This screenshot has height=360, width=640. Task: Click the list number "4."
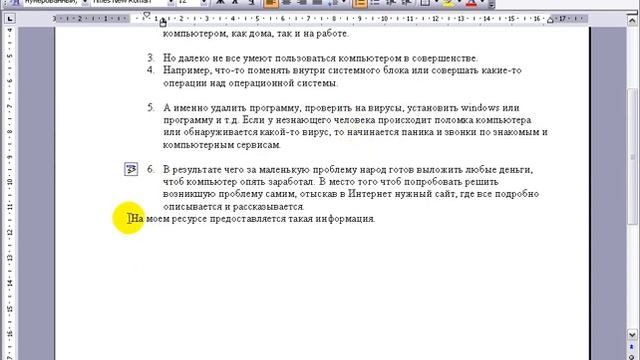click(151, 70)
